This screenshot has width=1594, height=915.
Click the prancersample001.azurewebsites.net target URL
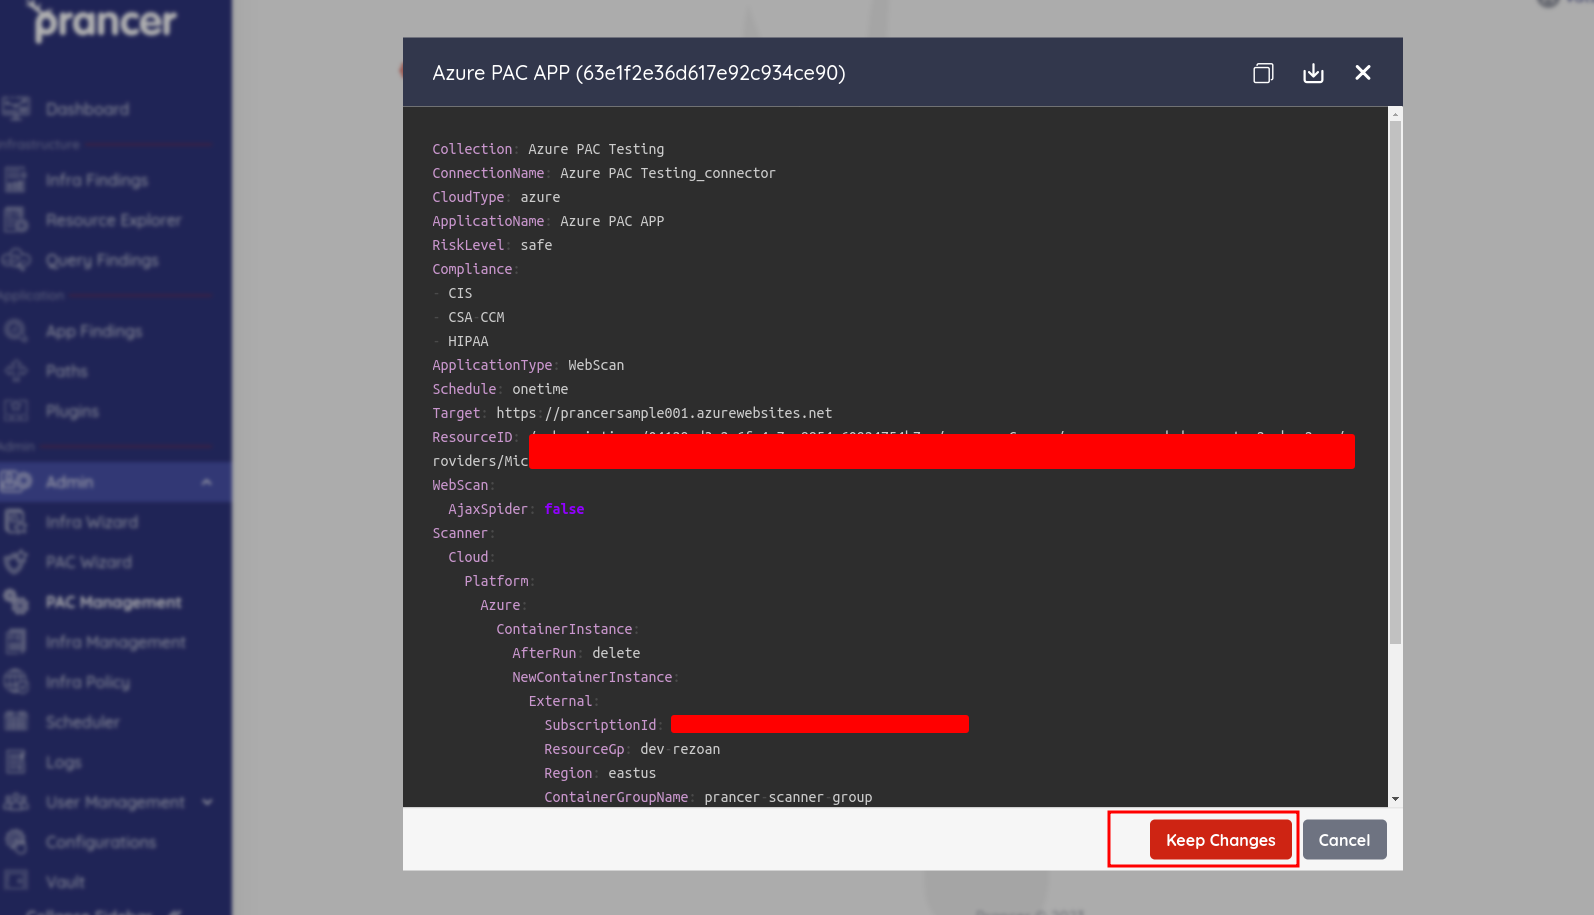pos(664,413)
